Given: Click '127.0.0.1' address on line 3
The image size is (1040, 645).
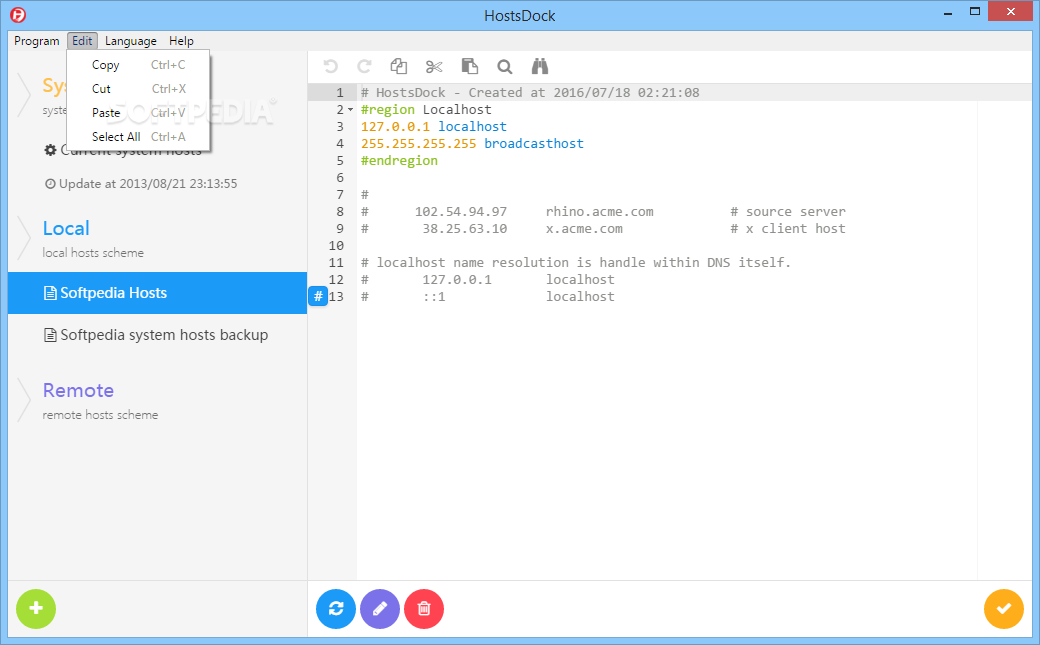Looking at the screenshot, I should [395, 126].
